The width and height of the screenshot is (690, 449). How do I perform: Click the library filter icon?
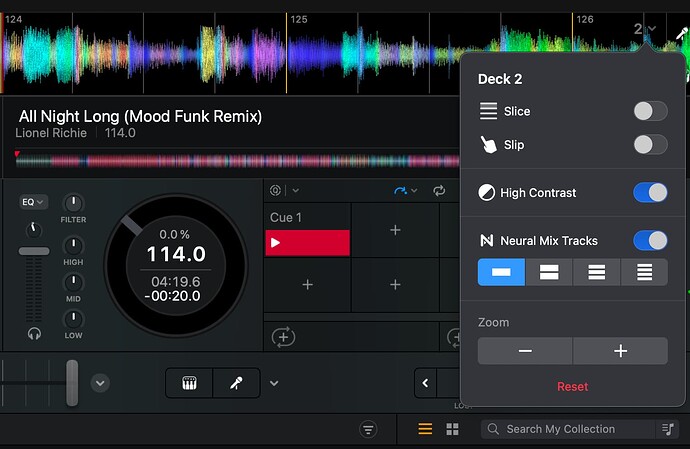tap(369, 429)
